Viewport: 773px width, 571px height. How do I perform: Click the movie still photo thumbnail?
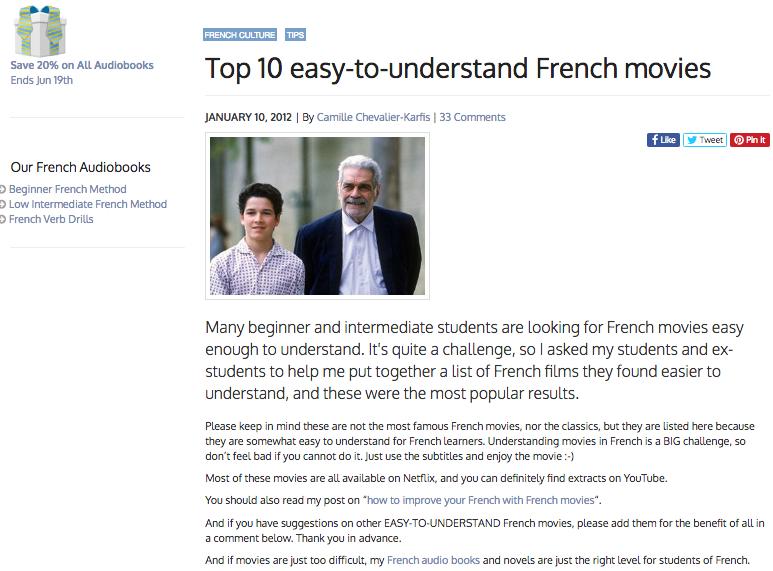click(317, 216)
